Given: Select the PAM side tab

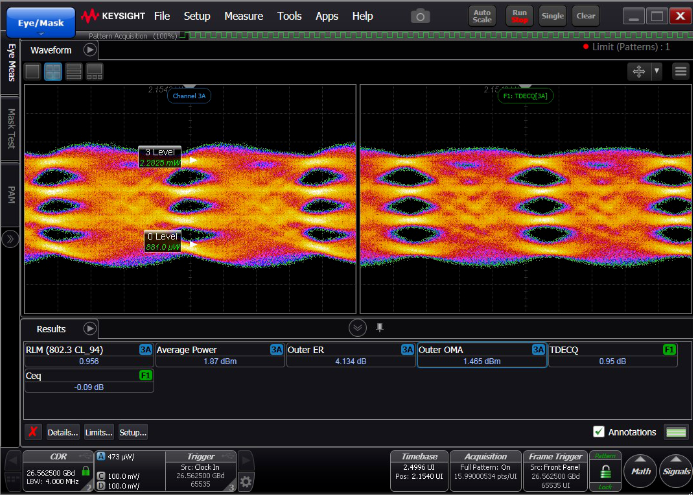Looking at the screenshot, I should tap(11, 194).
